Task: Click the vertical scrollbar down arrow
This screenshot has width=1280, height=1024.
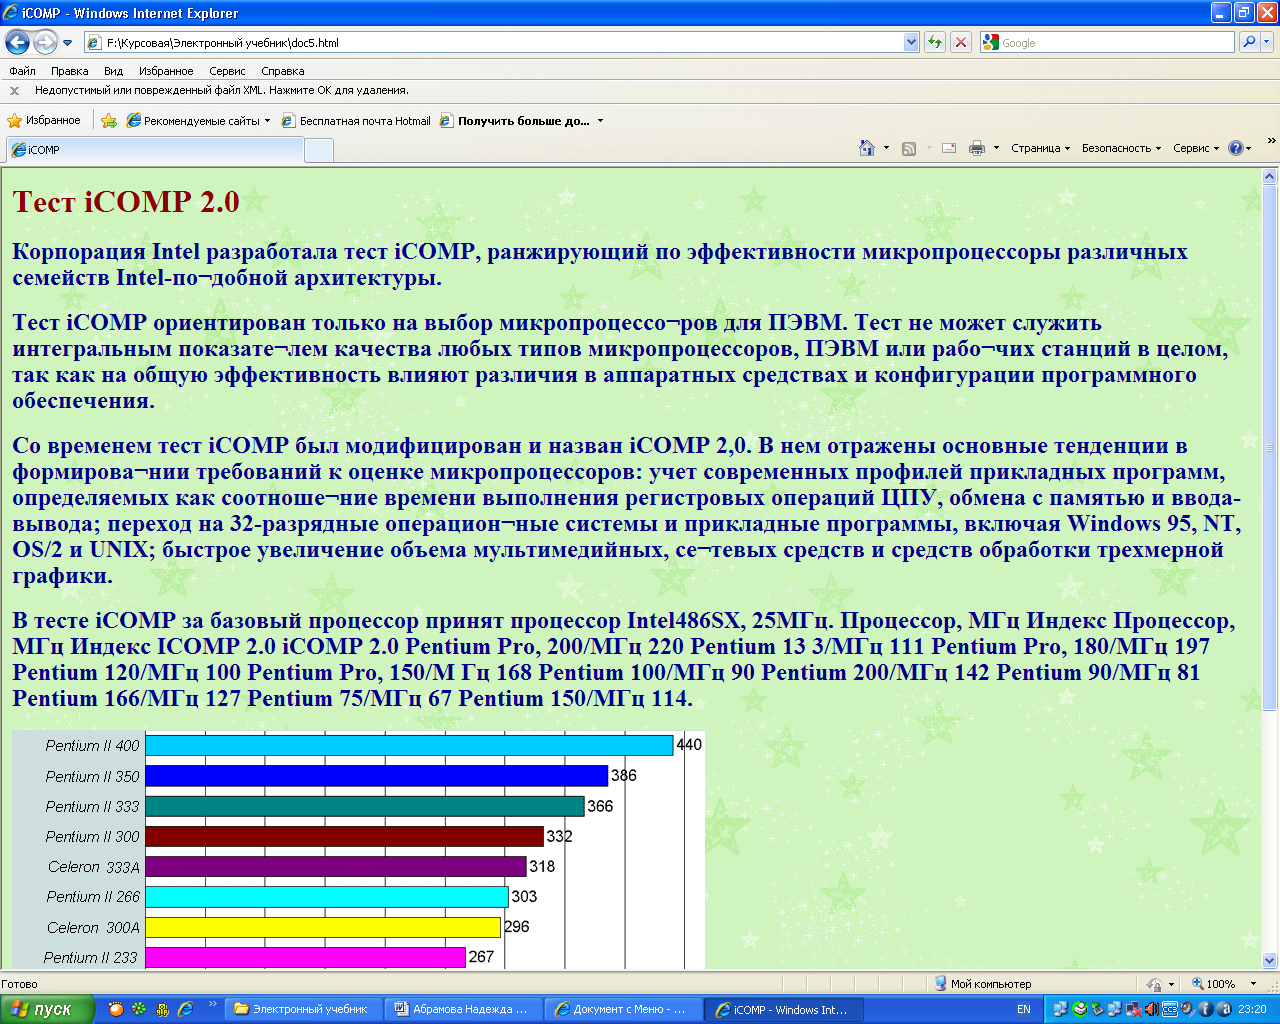Action: pos(1270,959)
